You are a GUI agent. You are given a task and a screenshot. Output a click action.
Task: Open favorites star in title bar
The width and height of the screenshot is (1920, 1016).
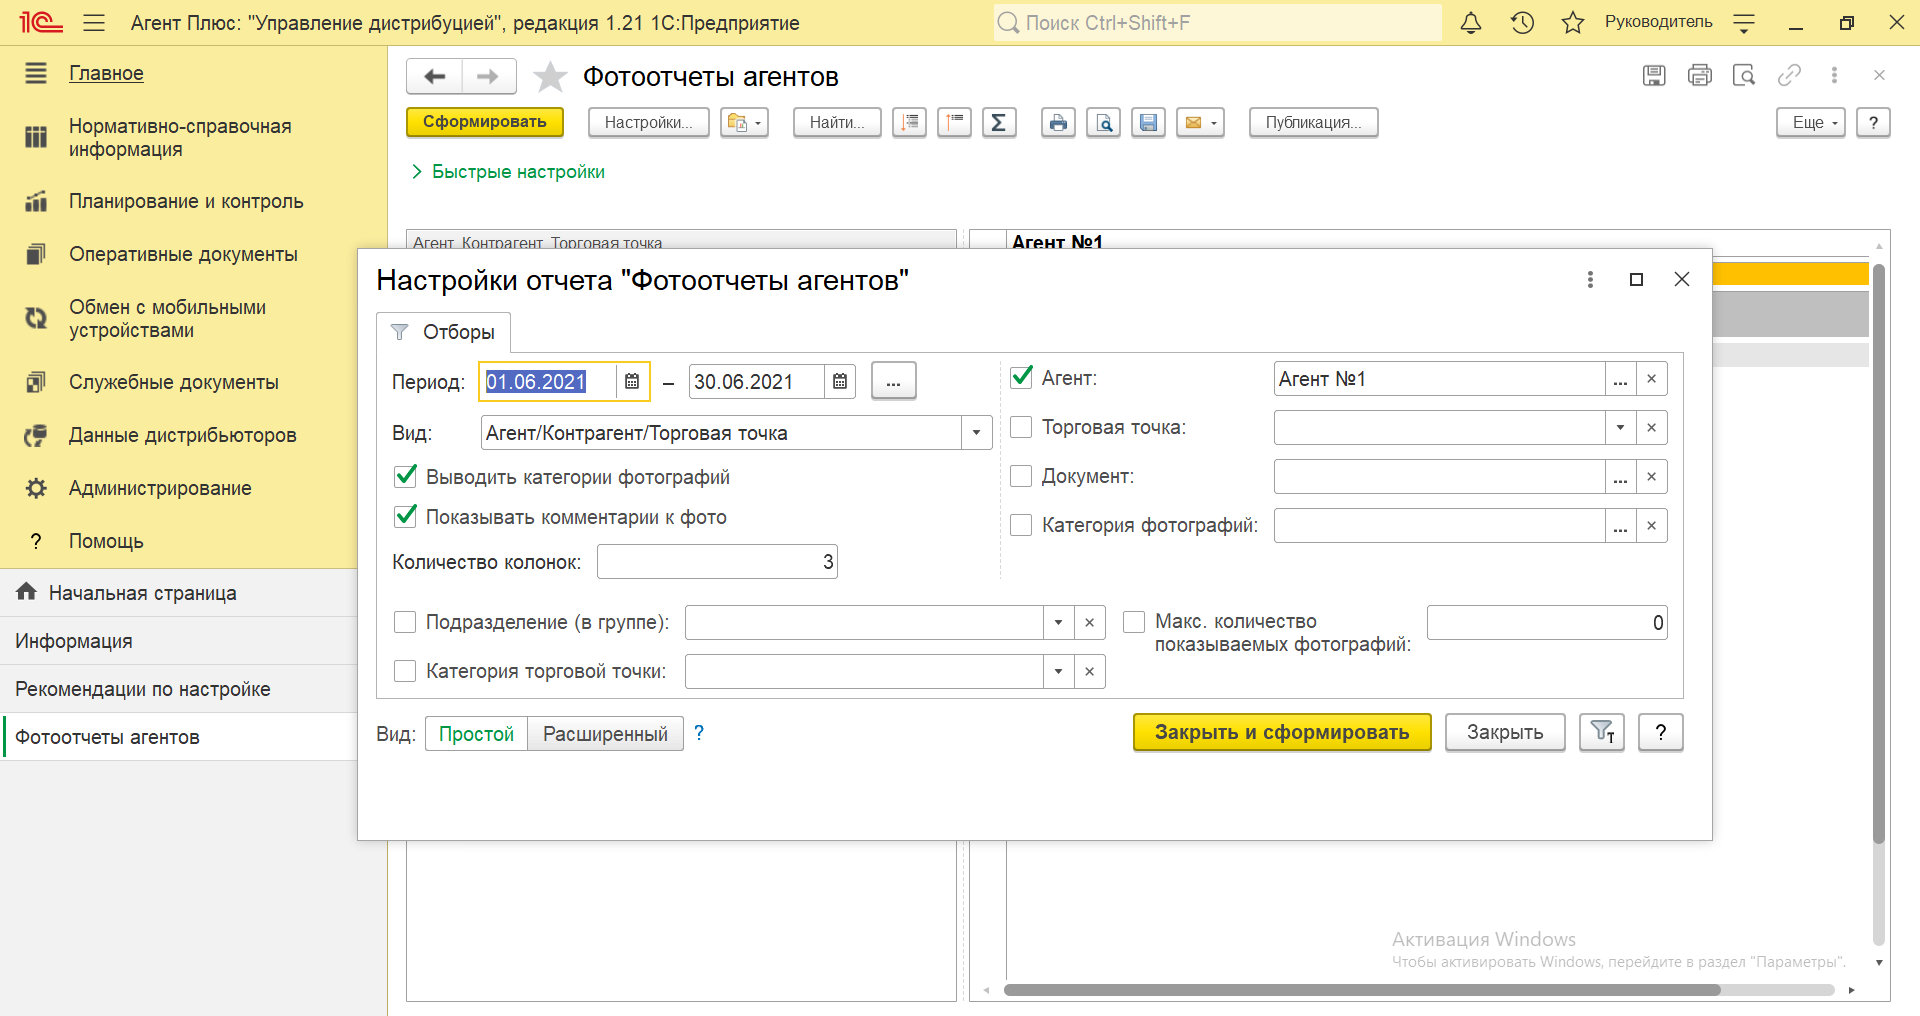pos(1573,22)
